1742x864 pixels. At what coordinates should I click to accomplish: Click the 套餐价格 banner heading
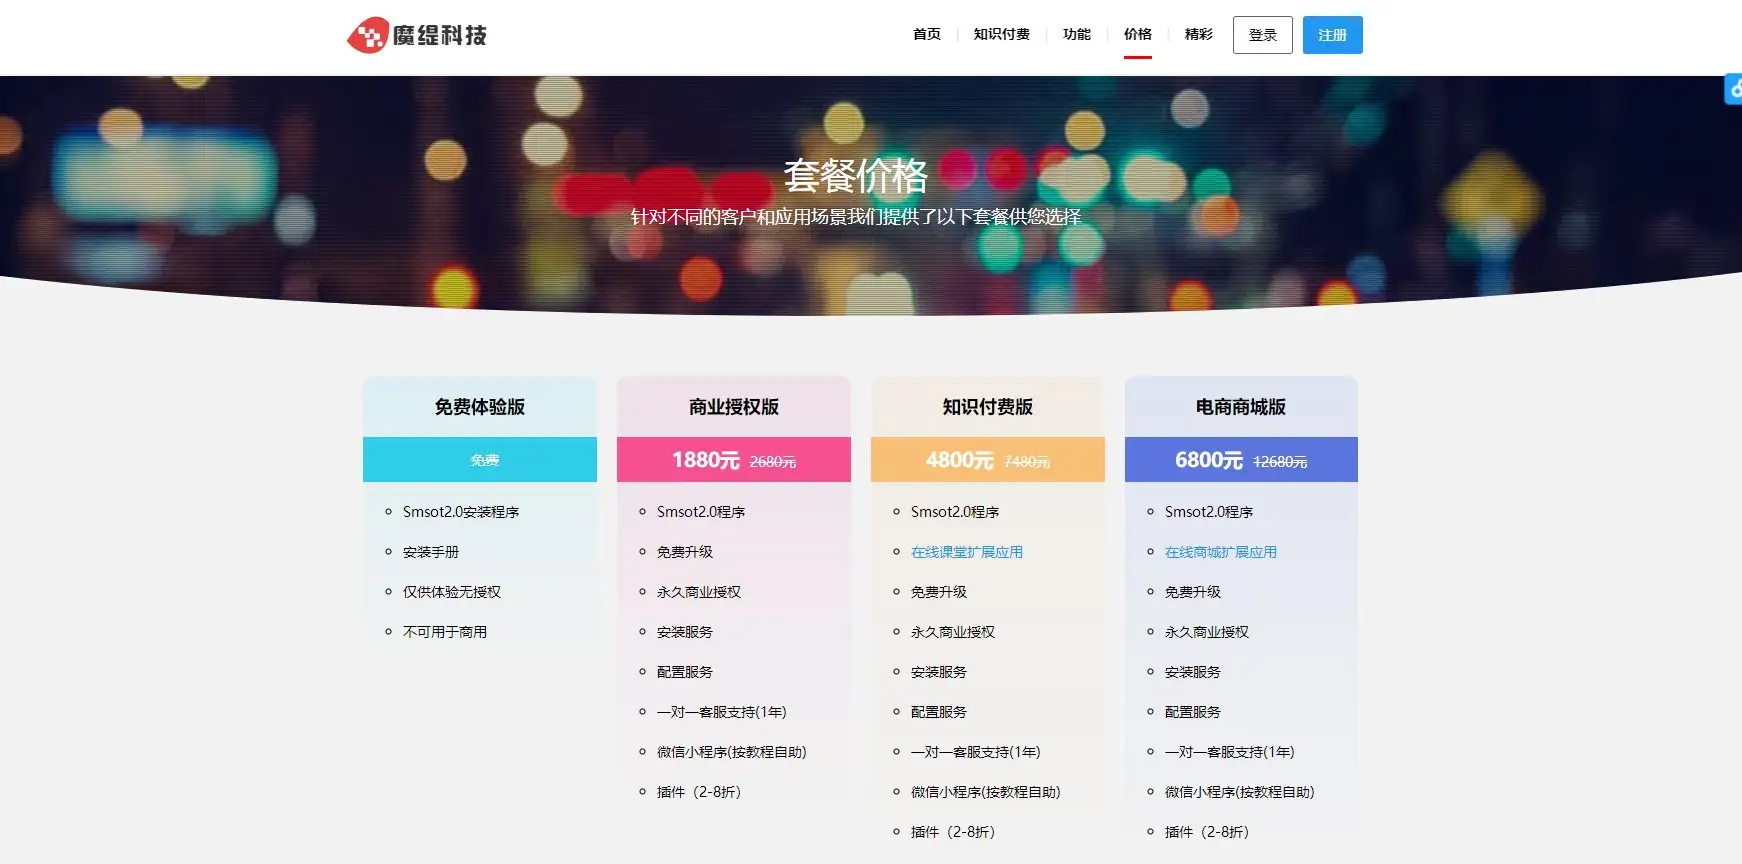click(x=855, y=176)
